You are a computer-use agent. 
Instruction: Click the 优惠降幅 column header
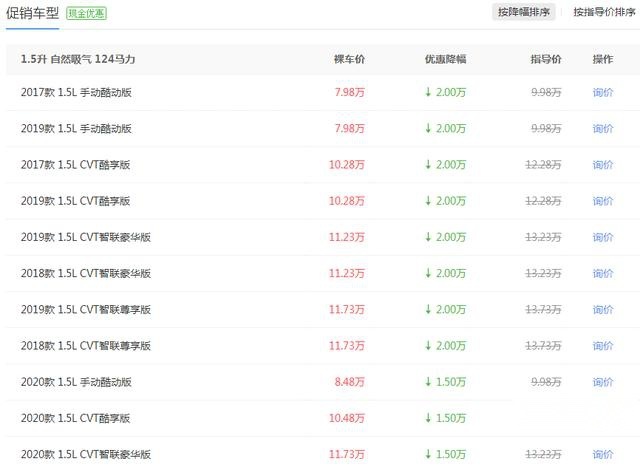click(445, 59)
